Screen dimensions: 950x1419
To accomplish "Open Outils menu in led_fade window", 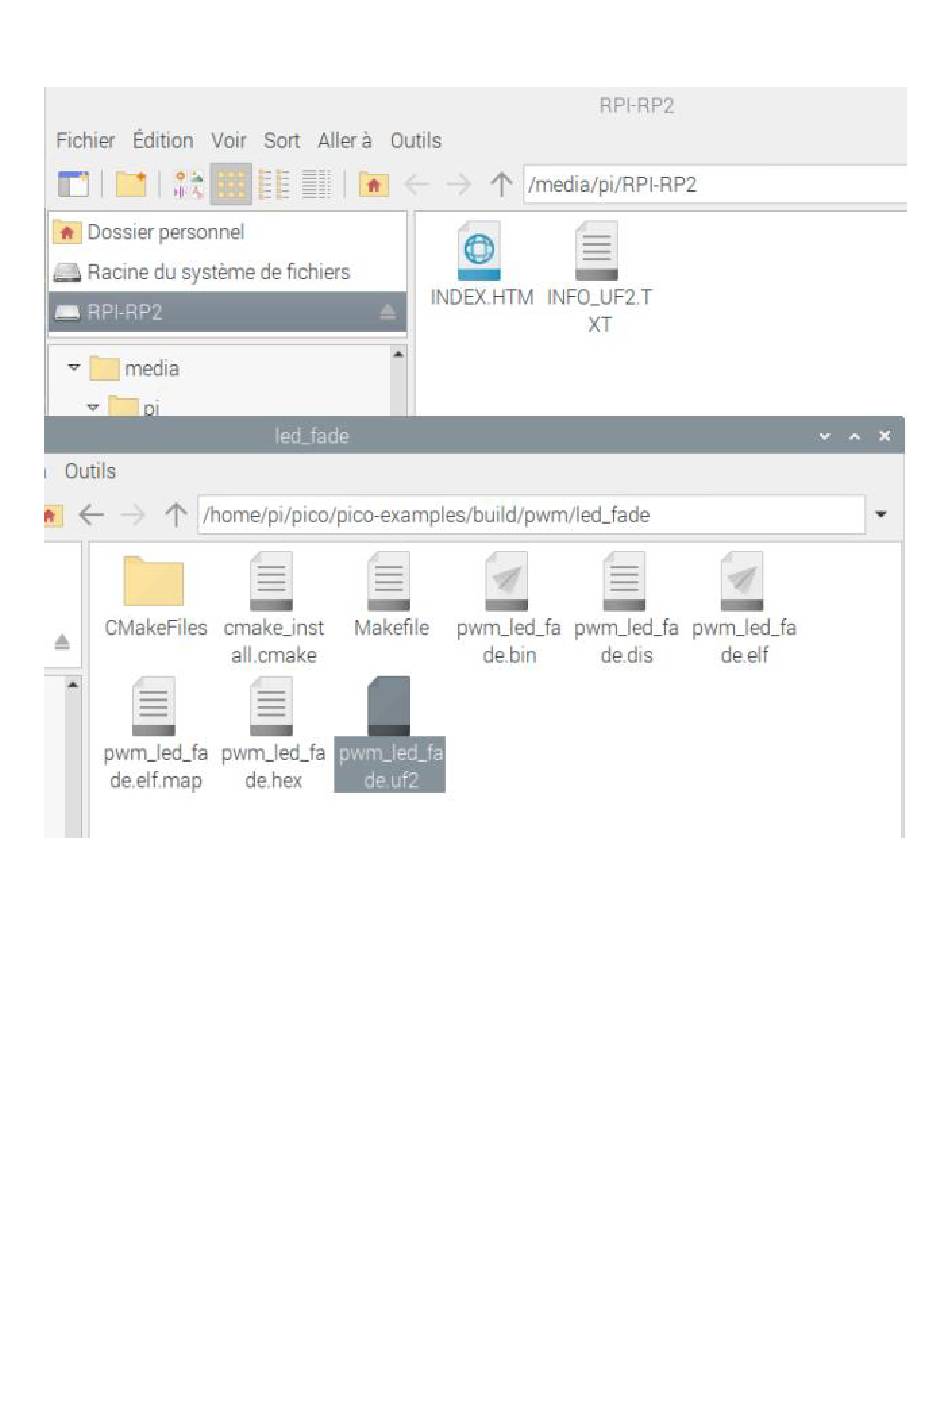I will (x=90, y=471).
